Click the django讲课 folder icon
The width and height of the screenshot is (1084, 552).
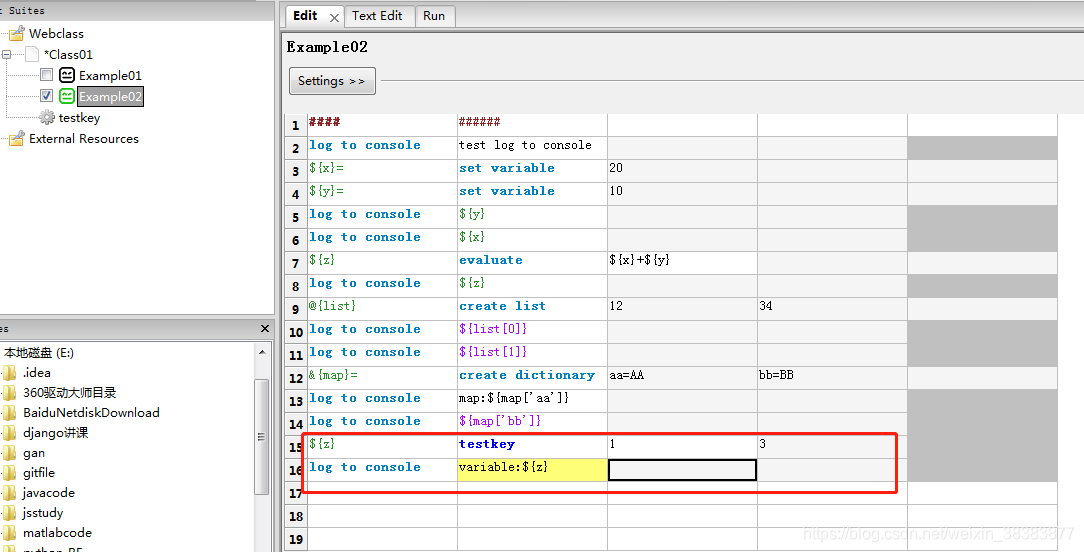point(9,433)
